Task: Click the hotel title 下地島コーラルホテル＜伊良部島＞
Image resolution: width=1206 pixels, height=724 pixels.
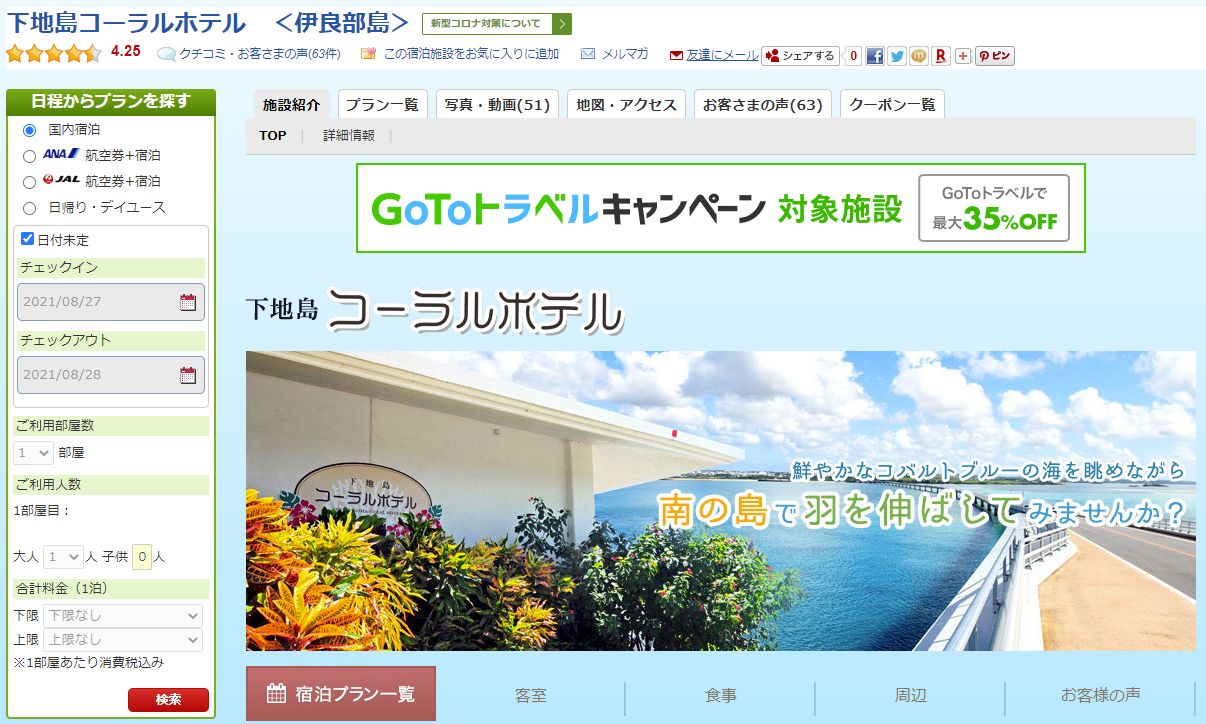Action: [x=208, y=22]
